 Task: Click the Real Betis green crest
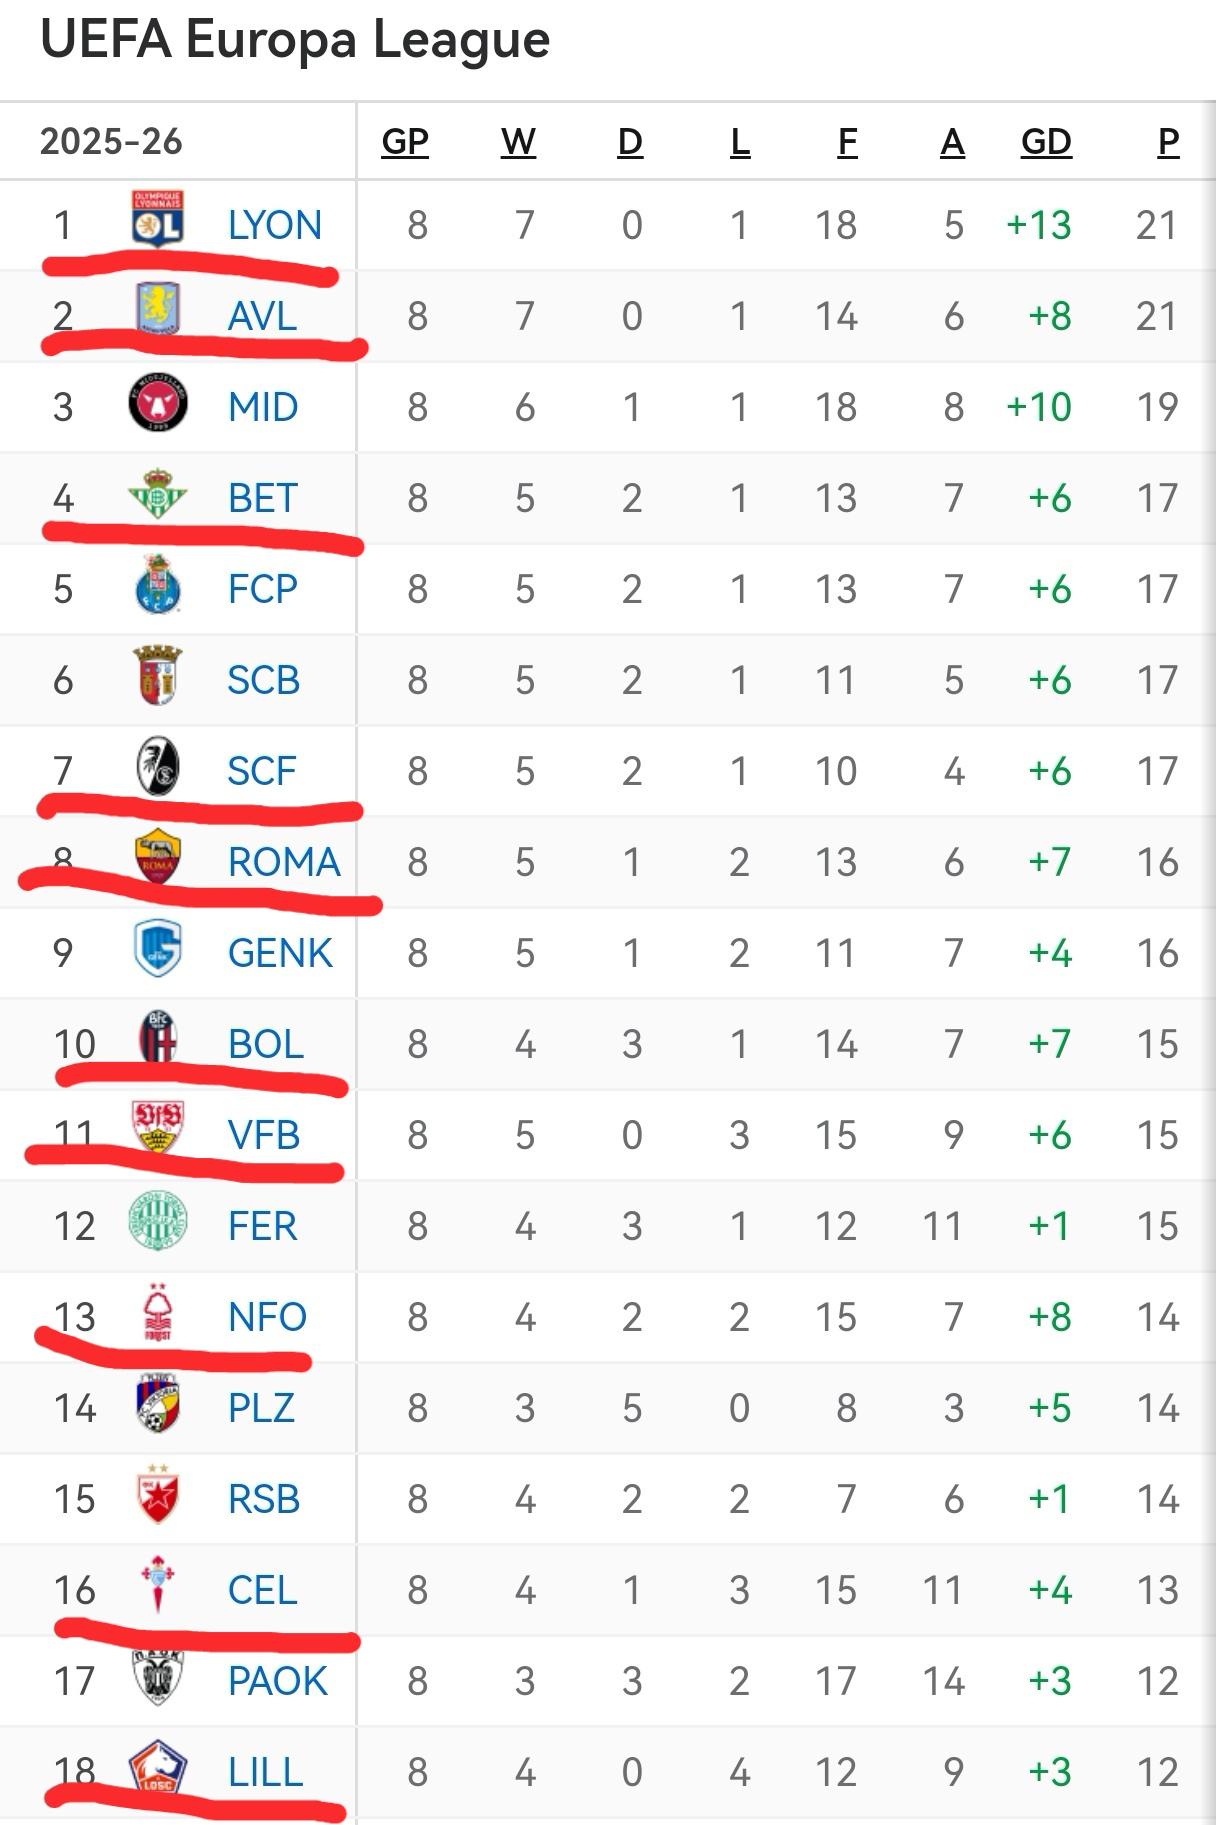[157, 495]
